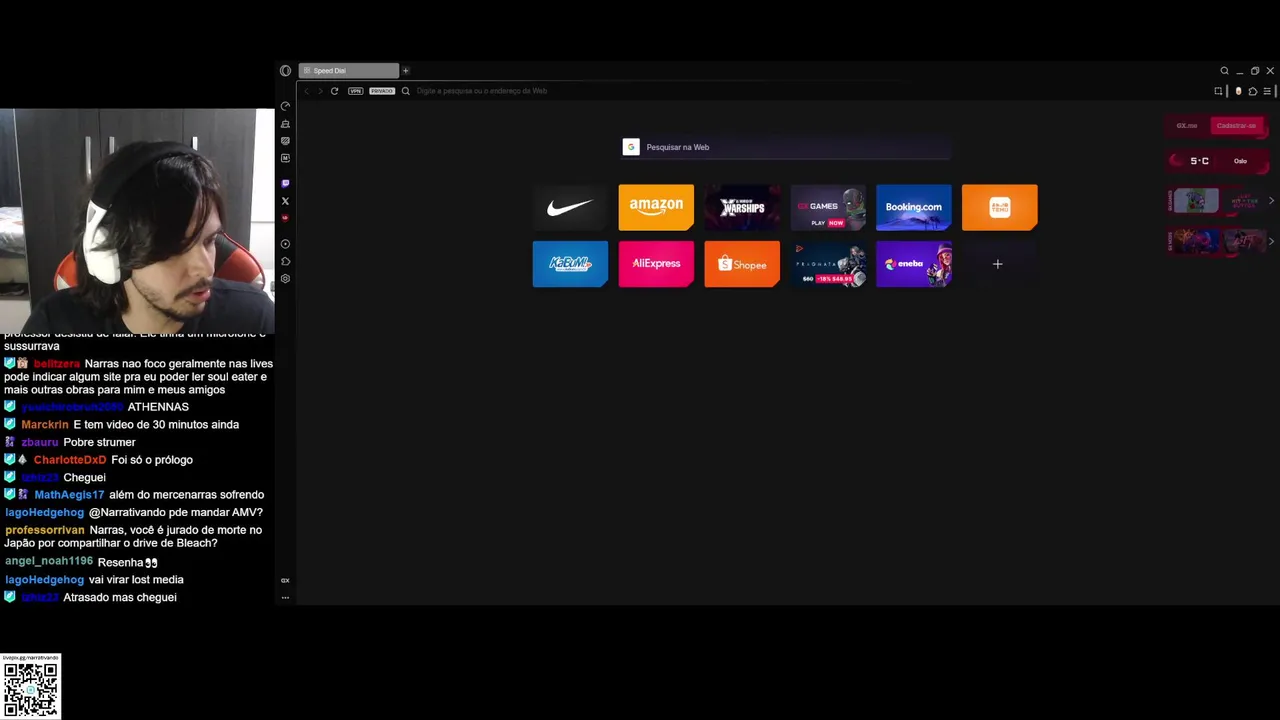Click the 'Atrasado mas cheguei' chat message
Screen dimensions: 1280x720
tap(120, 597)
